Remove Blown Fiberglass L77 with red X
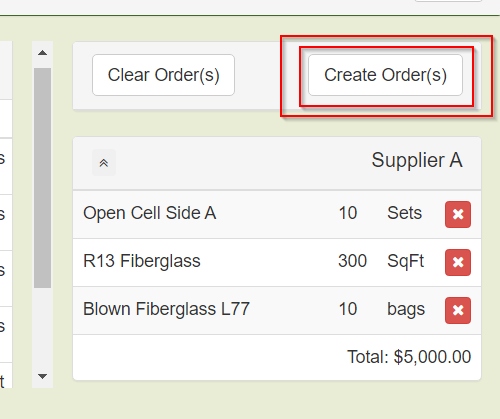The height and width of the screenshot is (419, 500). [458, 310]
